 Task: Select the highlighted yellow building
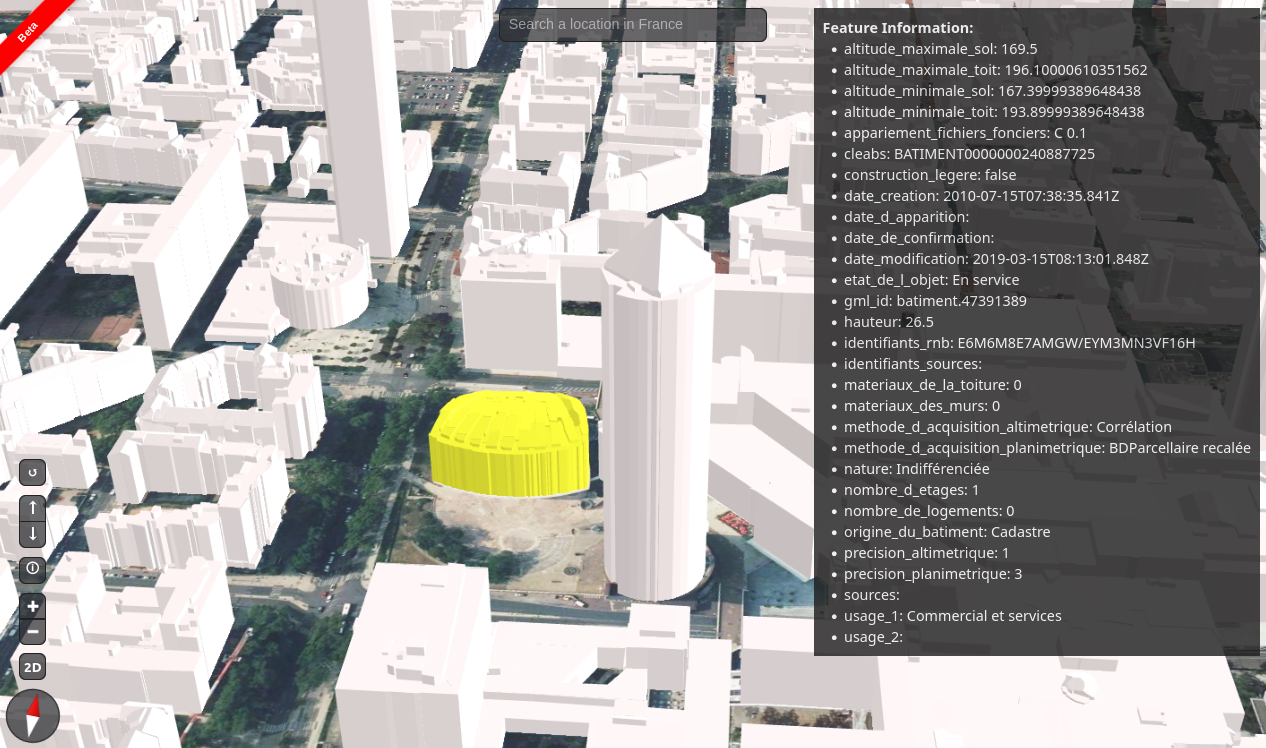[x=510, y=444]
